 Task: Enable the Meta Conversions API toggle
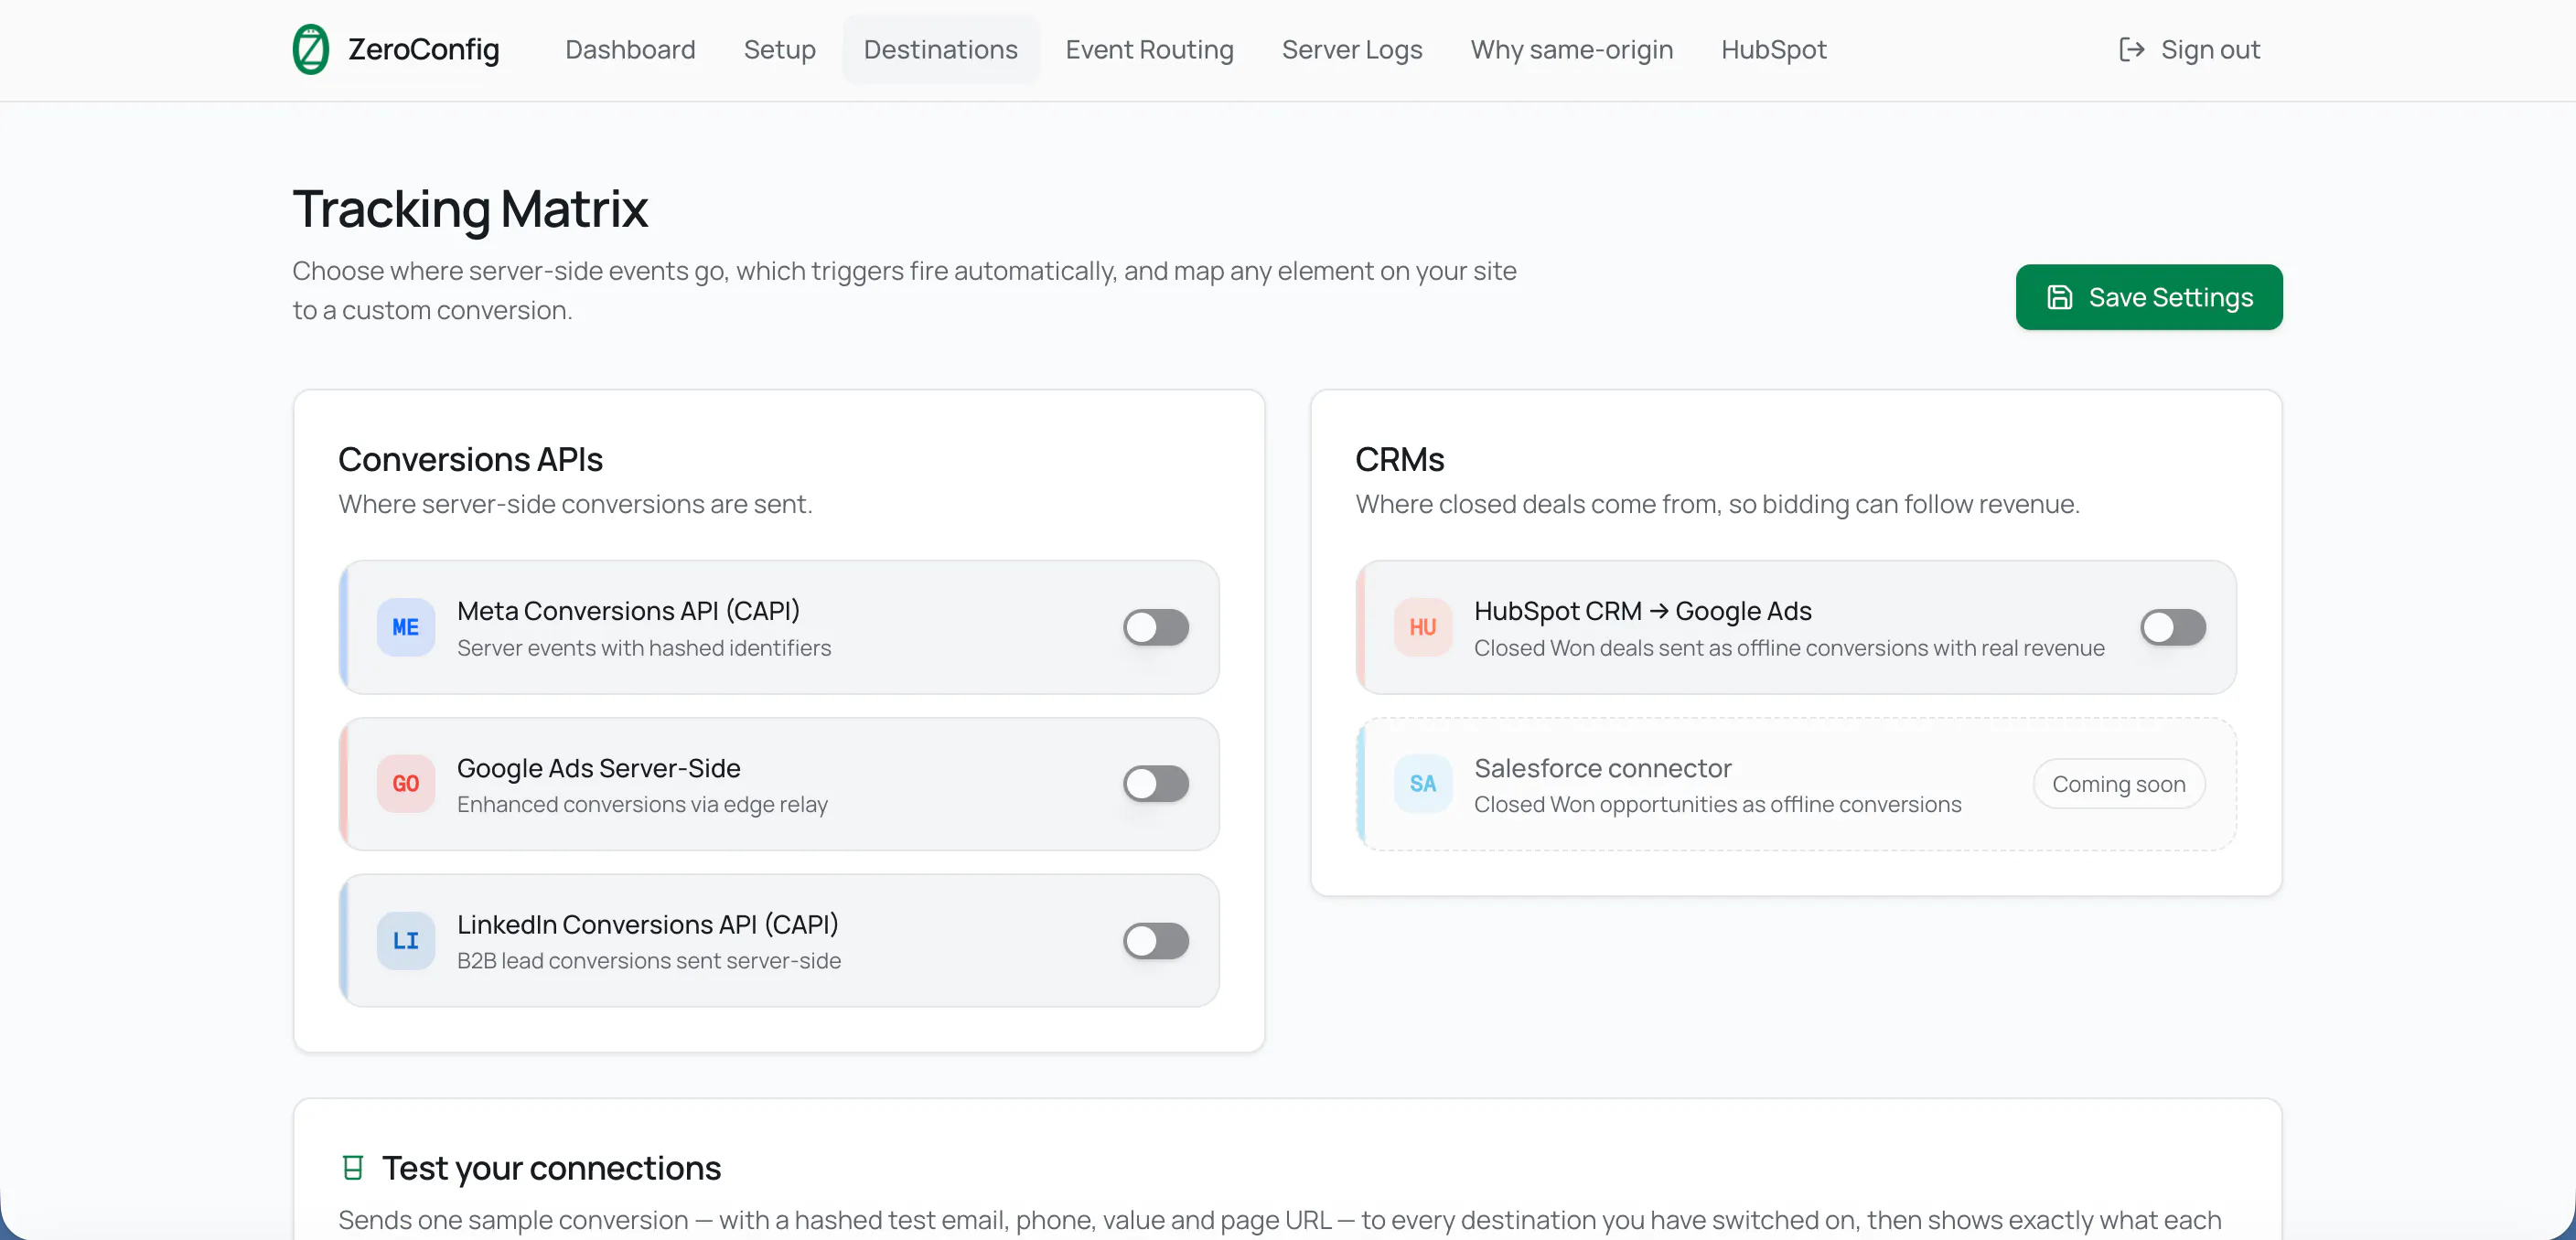point(1156,627)
